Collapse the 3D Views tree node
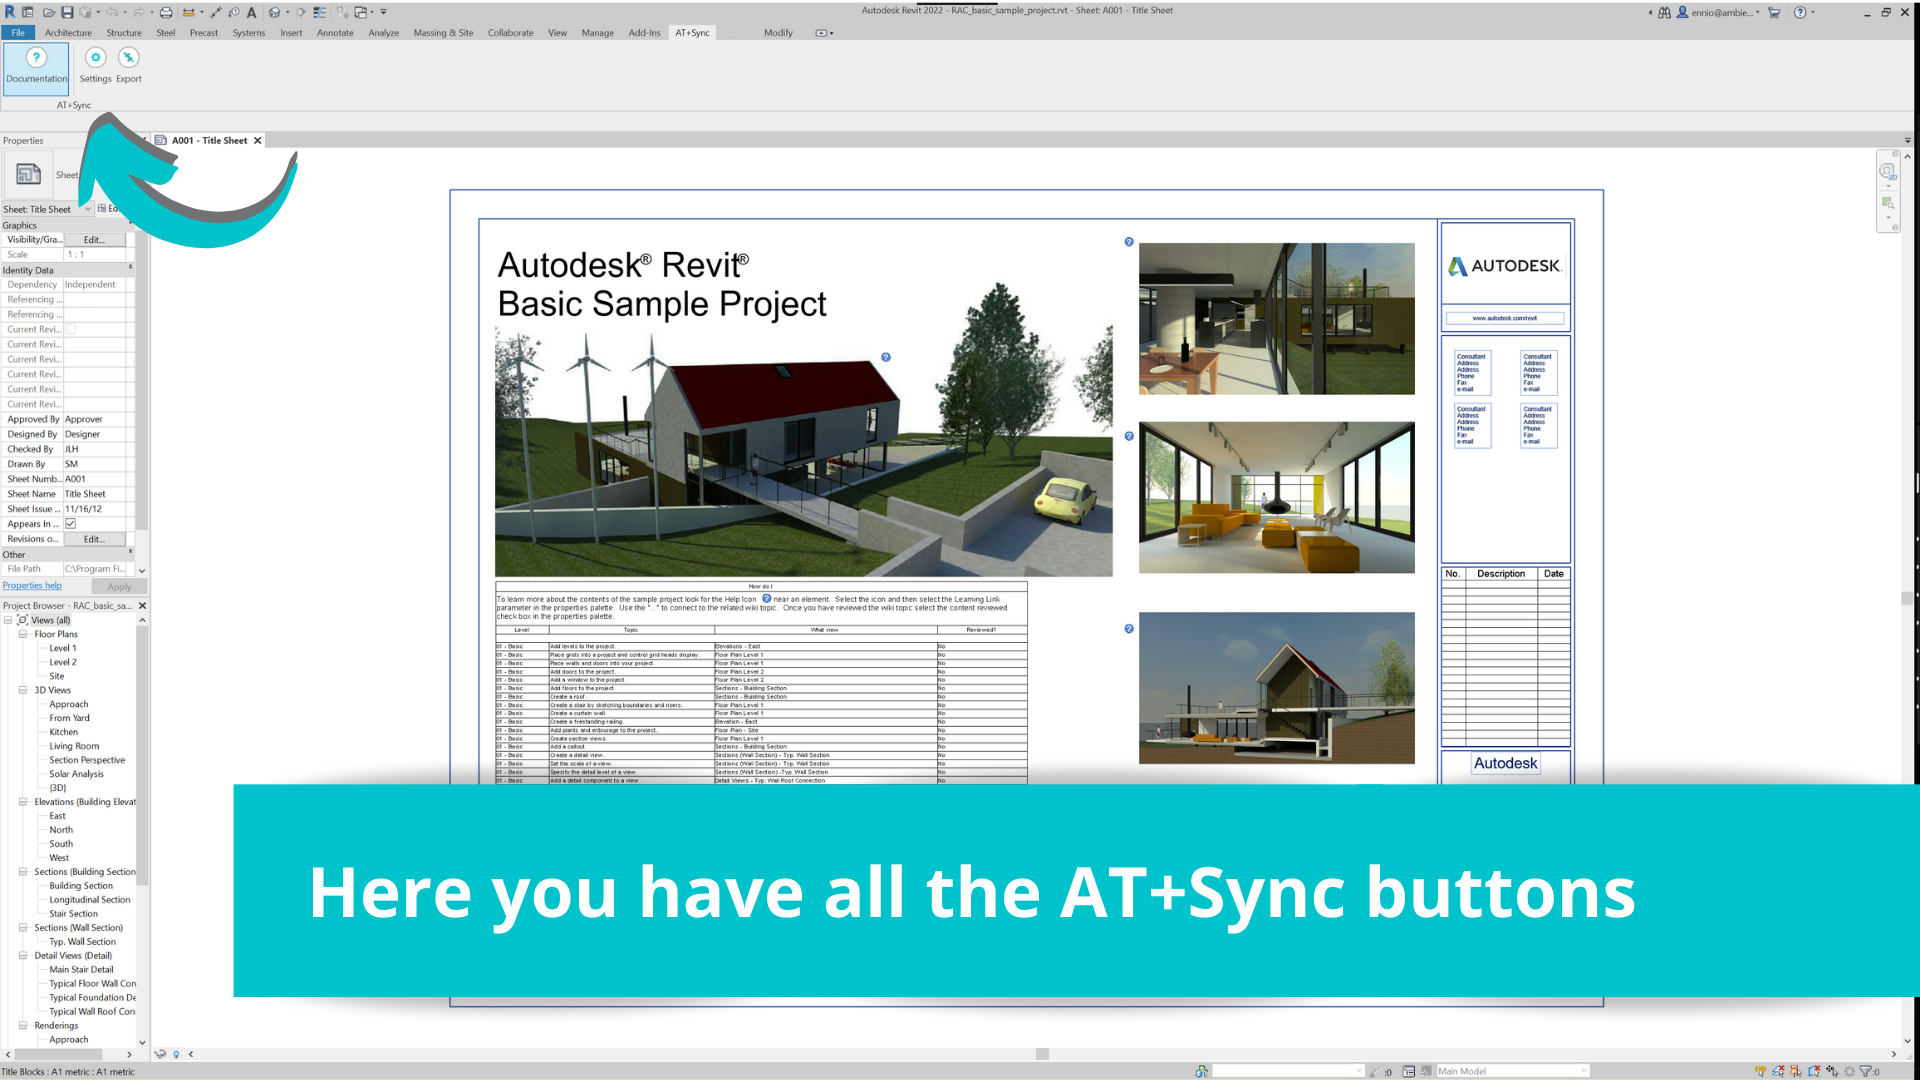Image resolution: width=1920 pixels, height=1080 pixels. coord(23,690)
